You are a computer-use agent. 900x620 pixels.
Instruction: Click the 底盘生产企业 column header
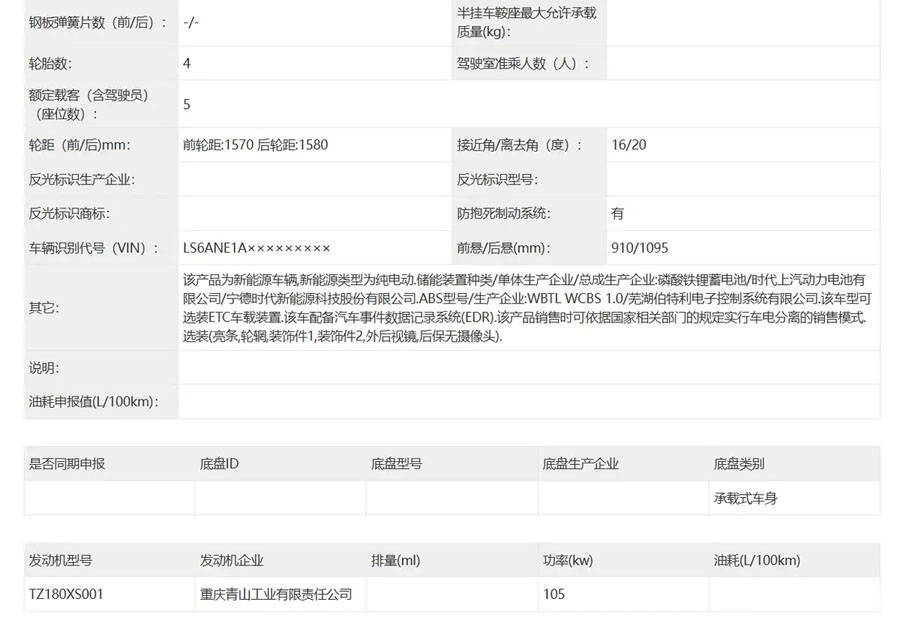point(580,464)
